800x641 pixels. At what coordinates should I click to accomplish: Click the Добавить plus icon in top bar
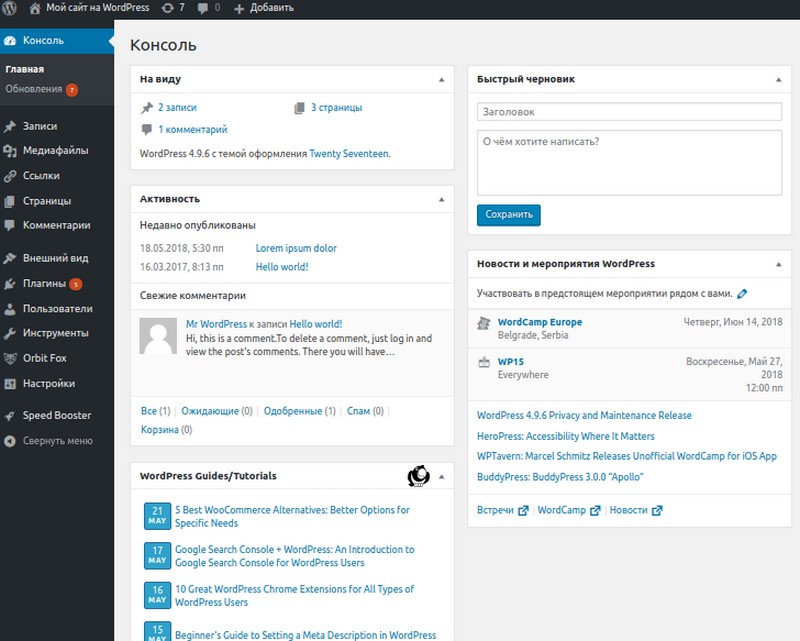pyautogui.click(x=237, y=8)
